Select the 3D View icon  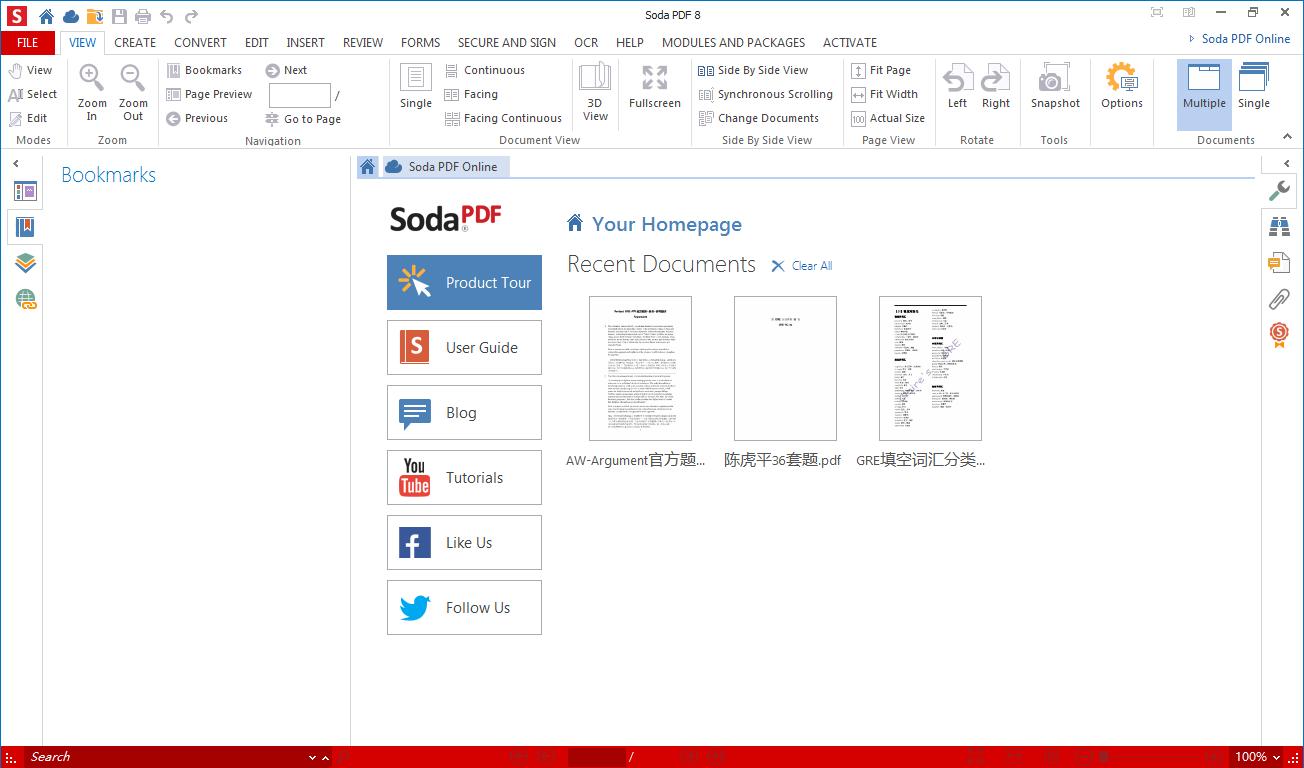[x=595, y=92]
